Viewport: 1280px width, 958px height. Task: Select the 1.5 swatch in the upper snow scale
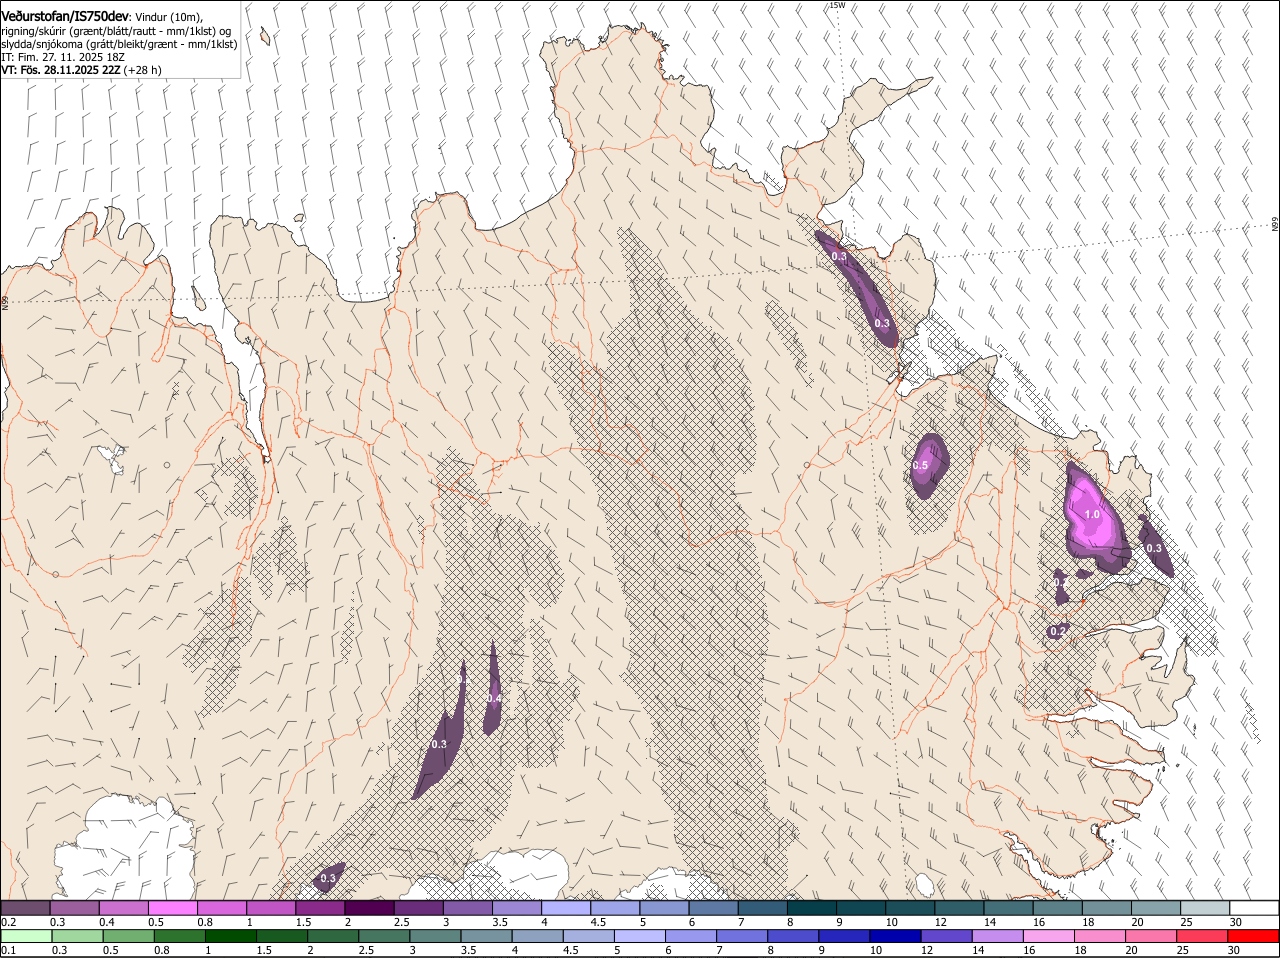click(x=320, y=908)
